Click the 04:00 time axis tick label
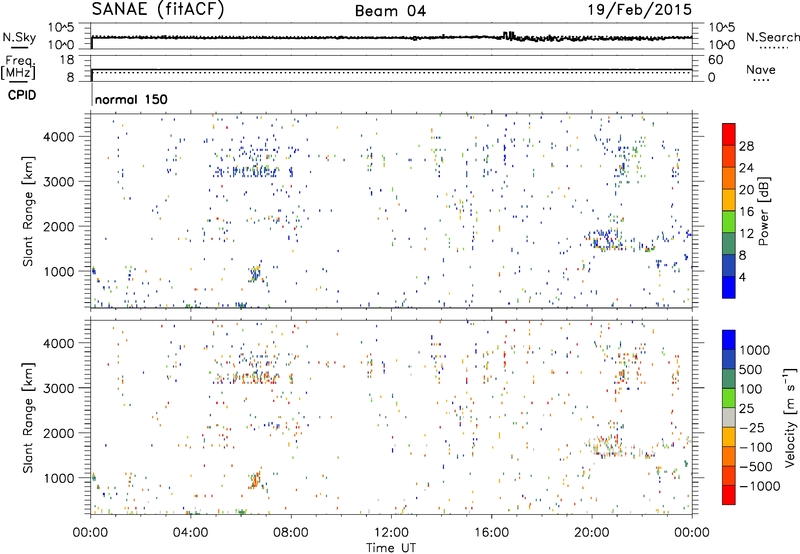The height and width of the screenshot is (554, 800). [x=190, y=533]
